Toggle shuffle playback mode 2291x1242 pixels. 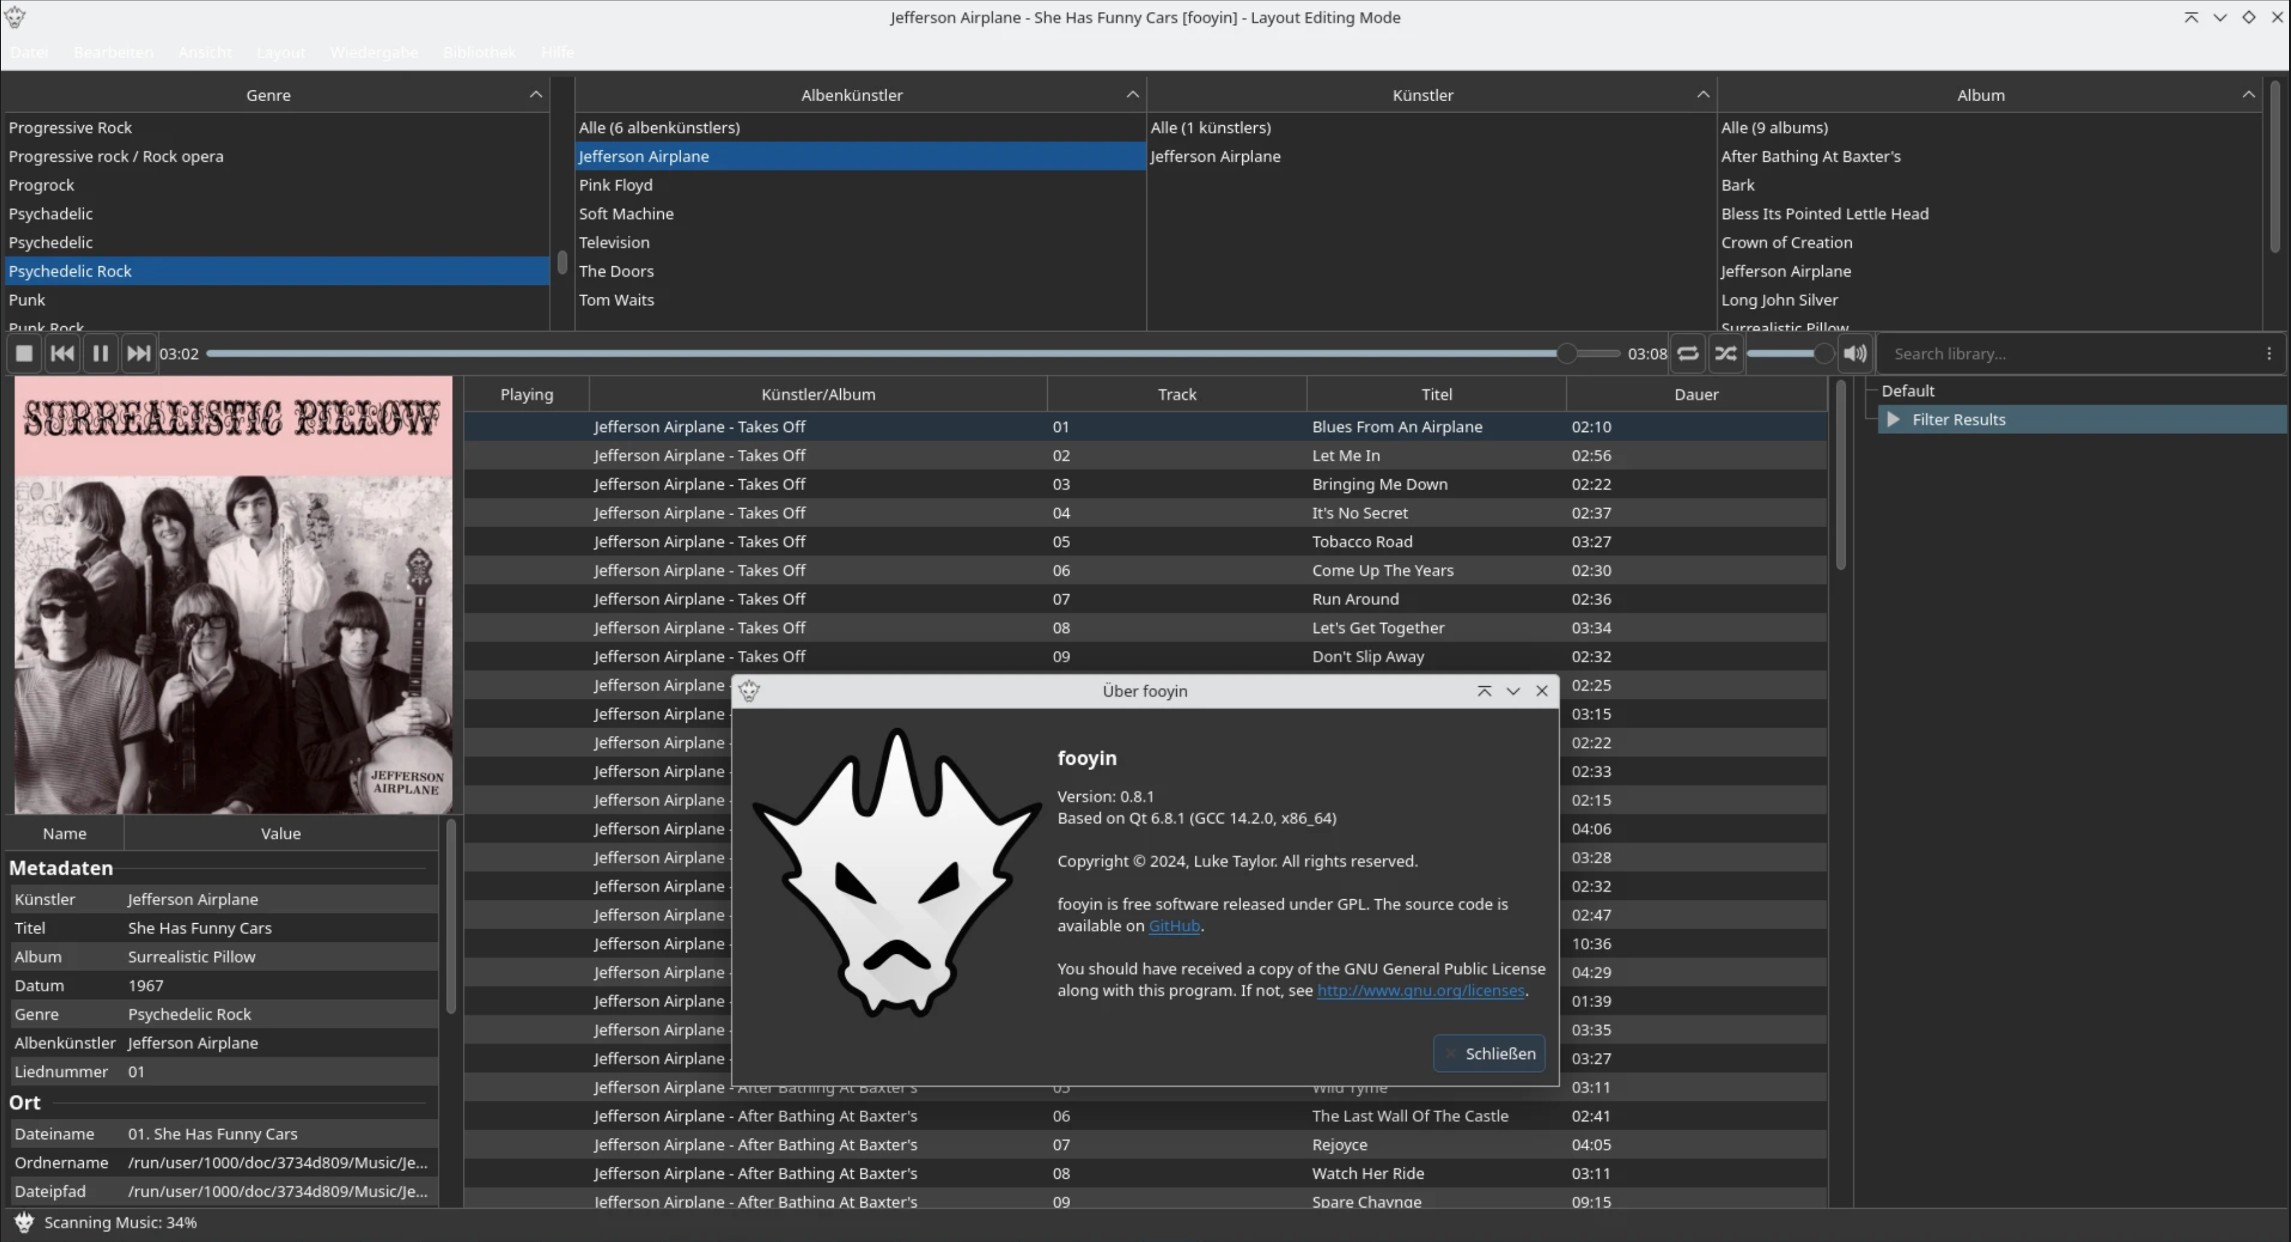[1726, 353]
